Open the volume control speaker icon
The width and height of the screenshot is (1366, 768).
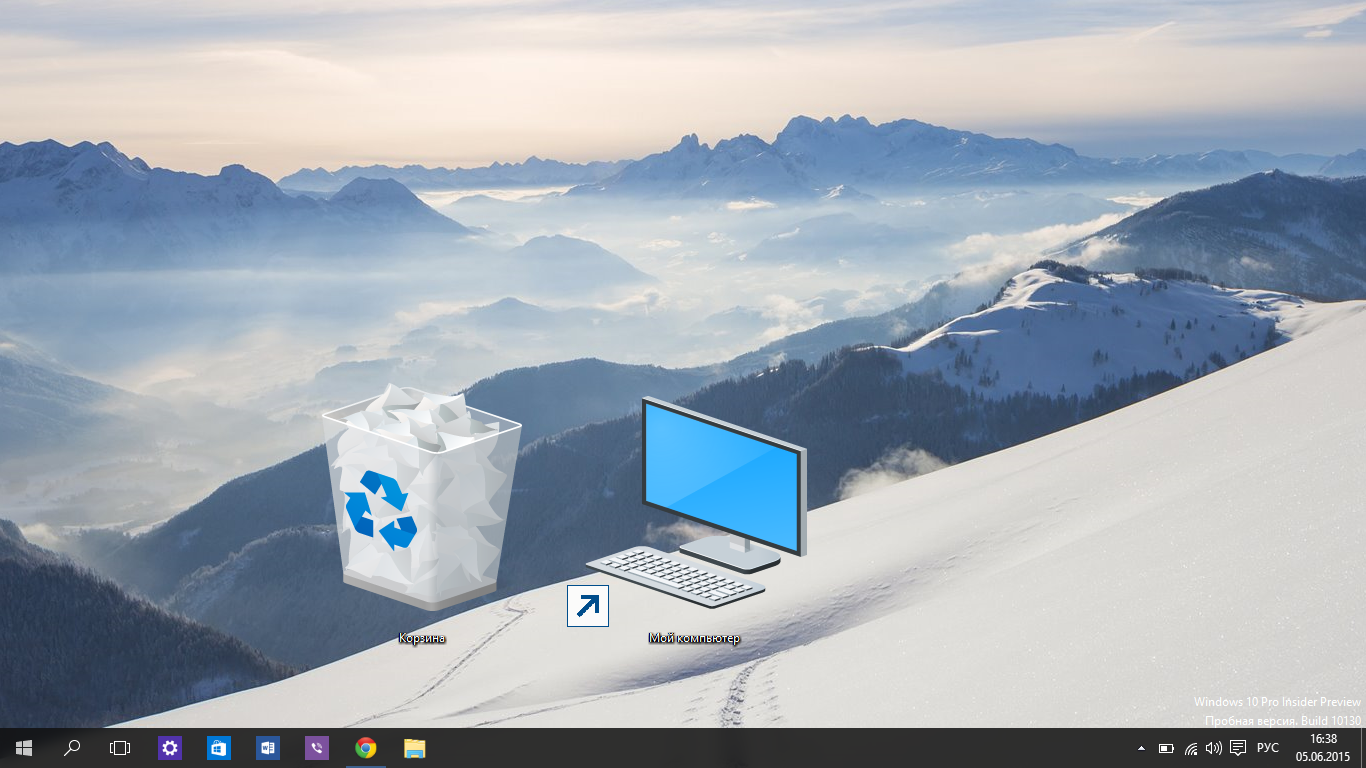point(1214,748)
